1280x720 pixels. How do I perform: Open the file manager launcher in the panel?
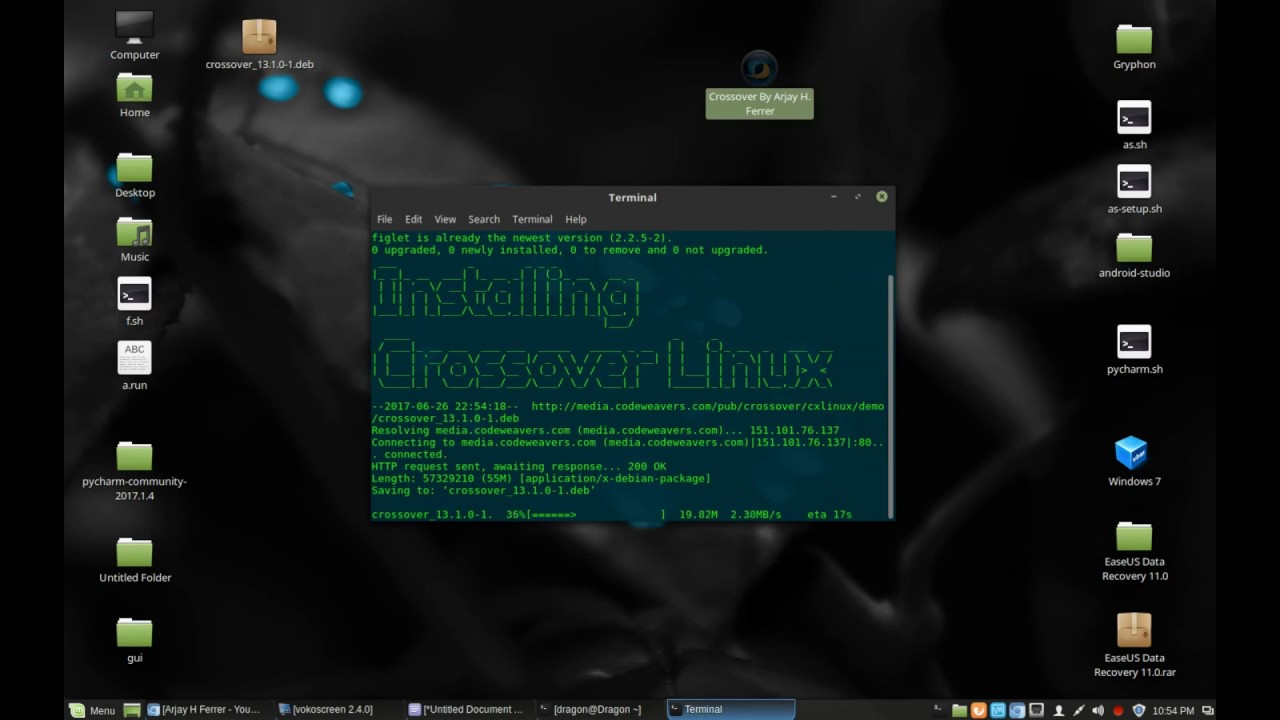point(959,710)
